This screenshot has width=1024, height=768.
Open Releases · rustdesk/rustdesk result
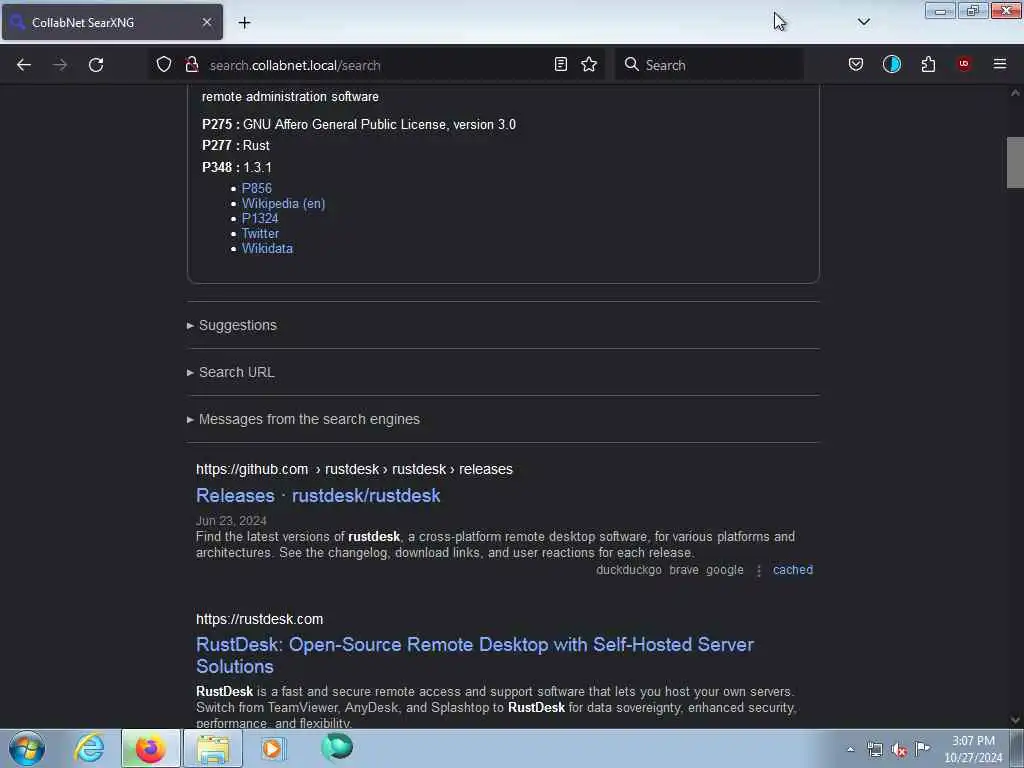(318, 496)
